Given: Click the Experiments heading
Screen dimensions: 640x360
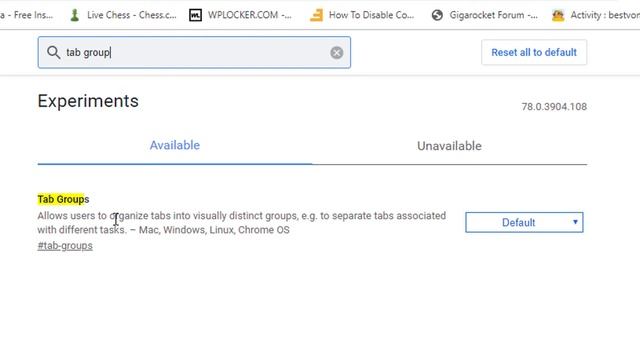Looking at the screenshot, I should [88, 101].
